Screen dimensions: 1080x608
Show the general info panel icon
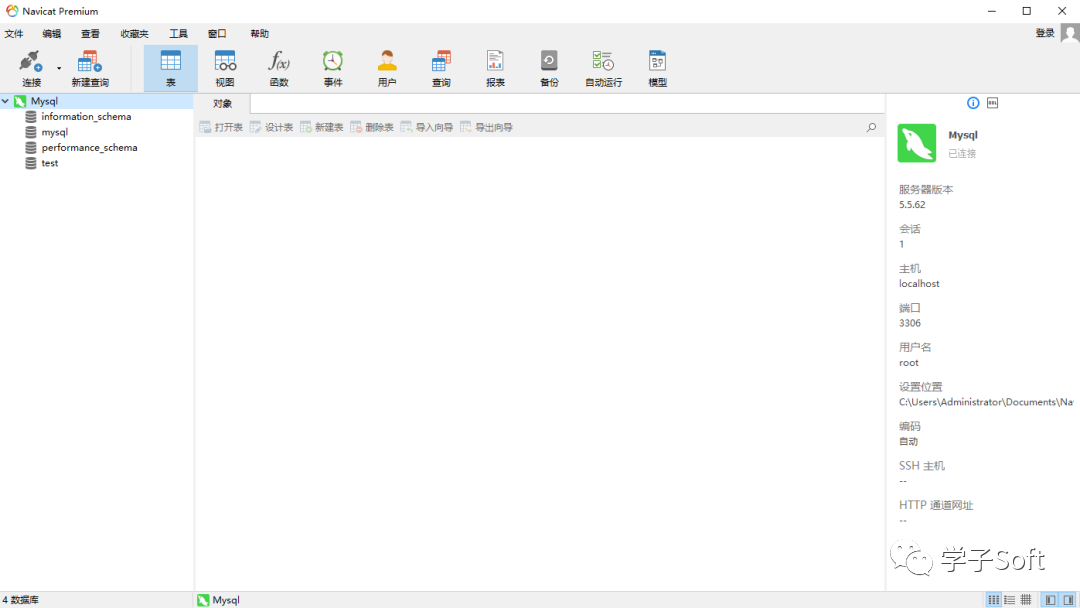973,103
